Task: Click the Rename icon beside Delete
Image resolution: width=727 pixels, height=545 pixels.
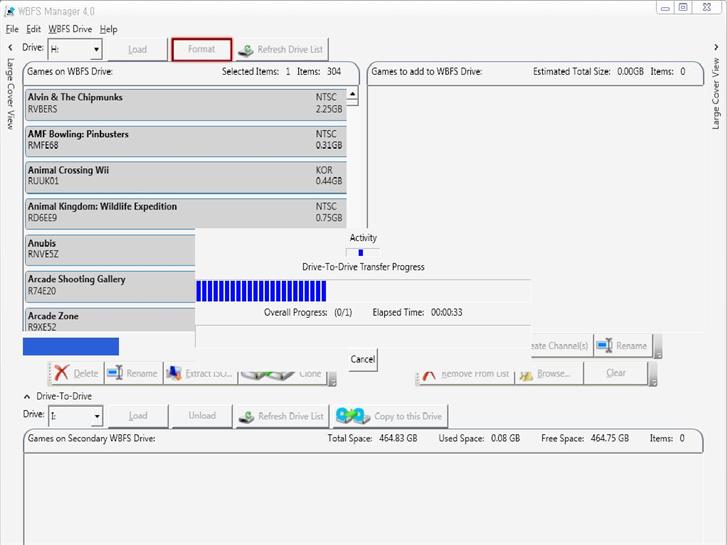Action: (115, 373)
